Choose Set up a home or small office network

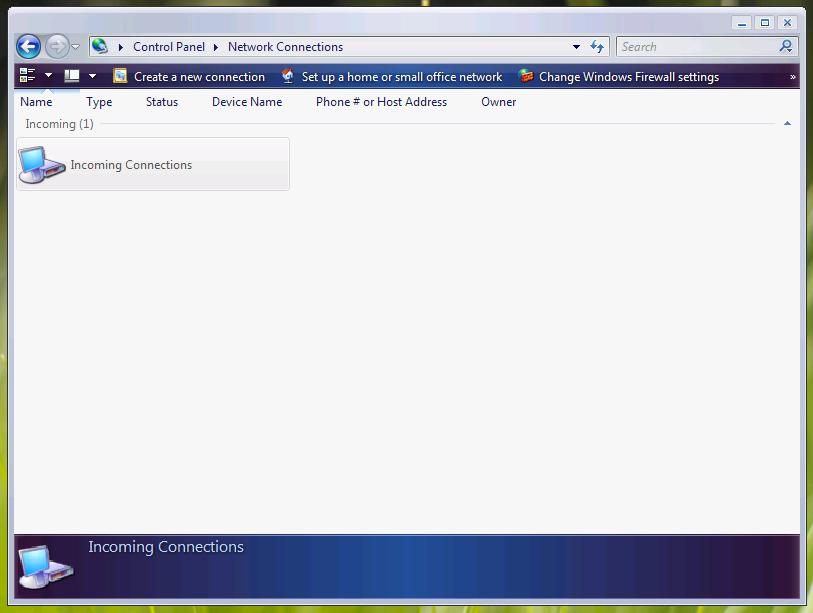pos(402,77)
